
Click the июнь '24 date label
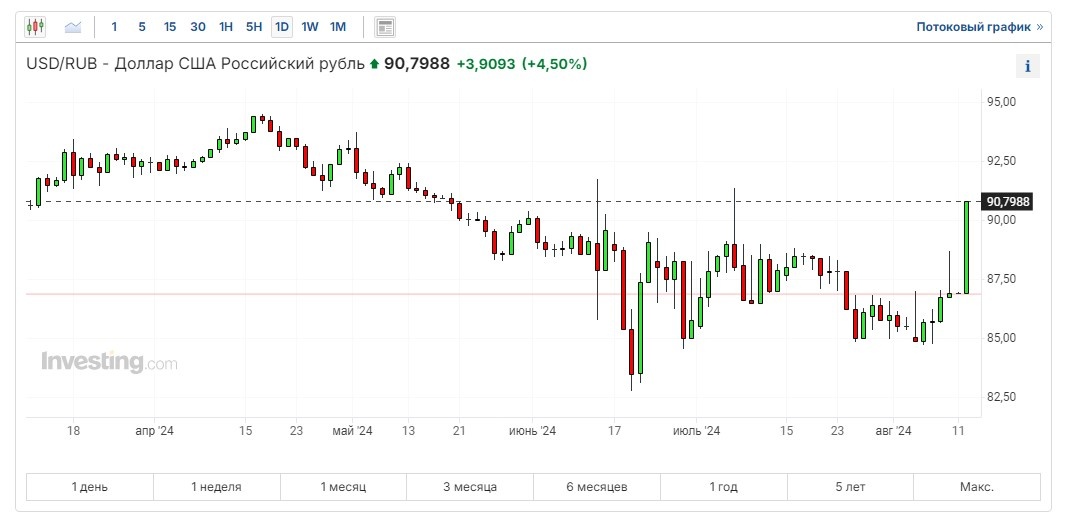click(533, 431)
